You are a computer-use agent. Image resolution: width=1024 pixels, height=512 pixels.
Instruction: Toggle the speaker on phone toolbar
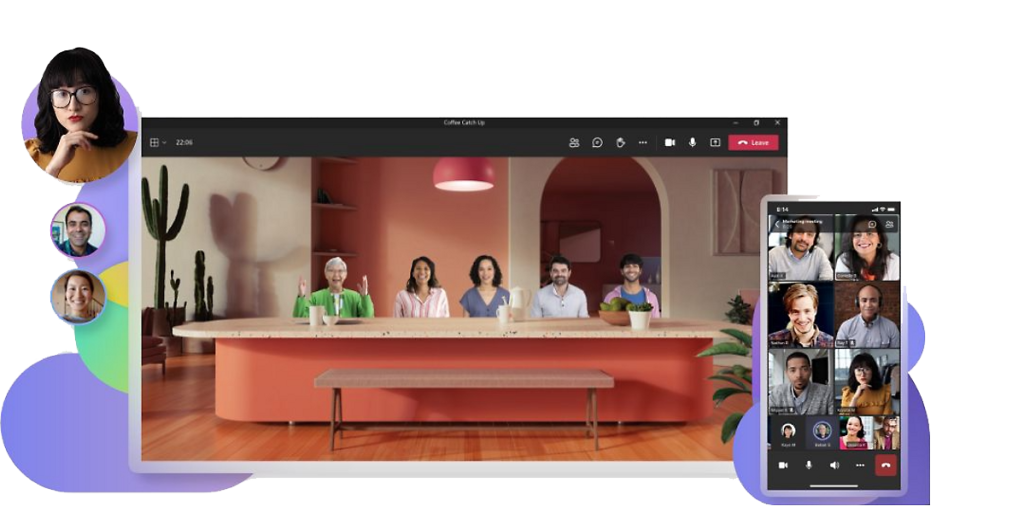click(x=834, y=465)
